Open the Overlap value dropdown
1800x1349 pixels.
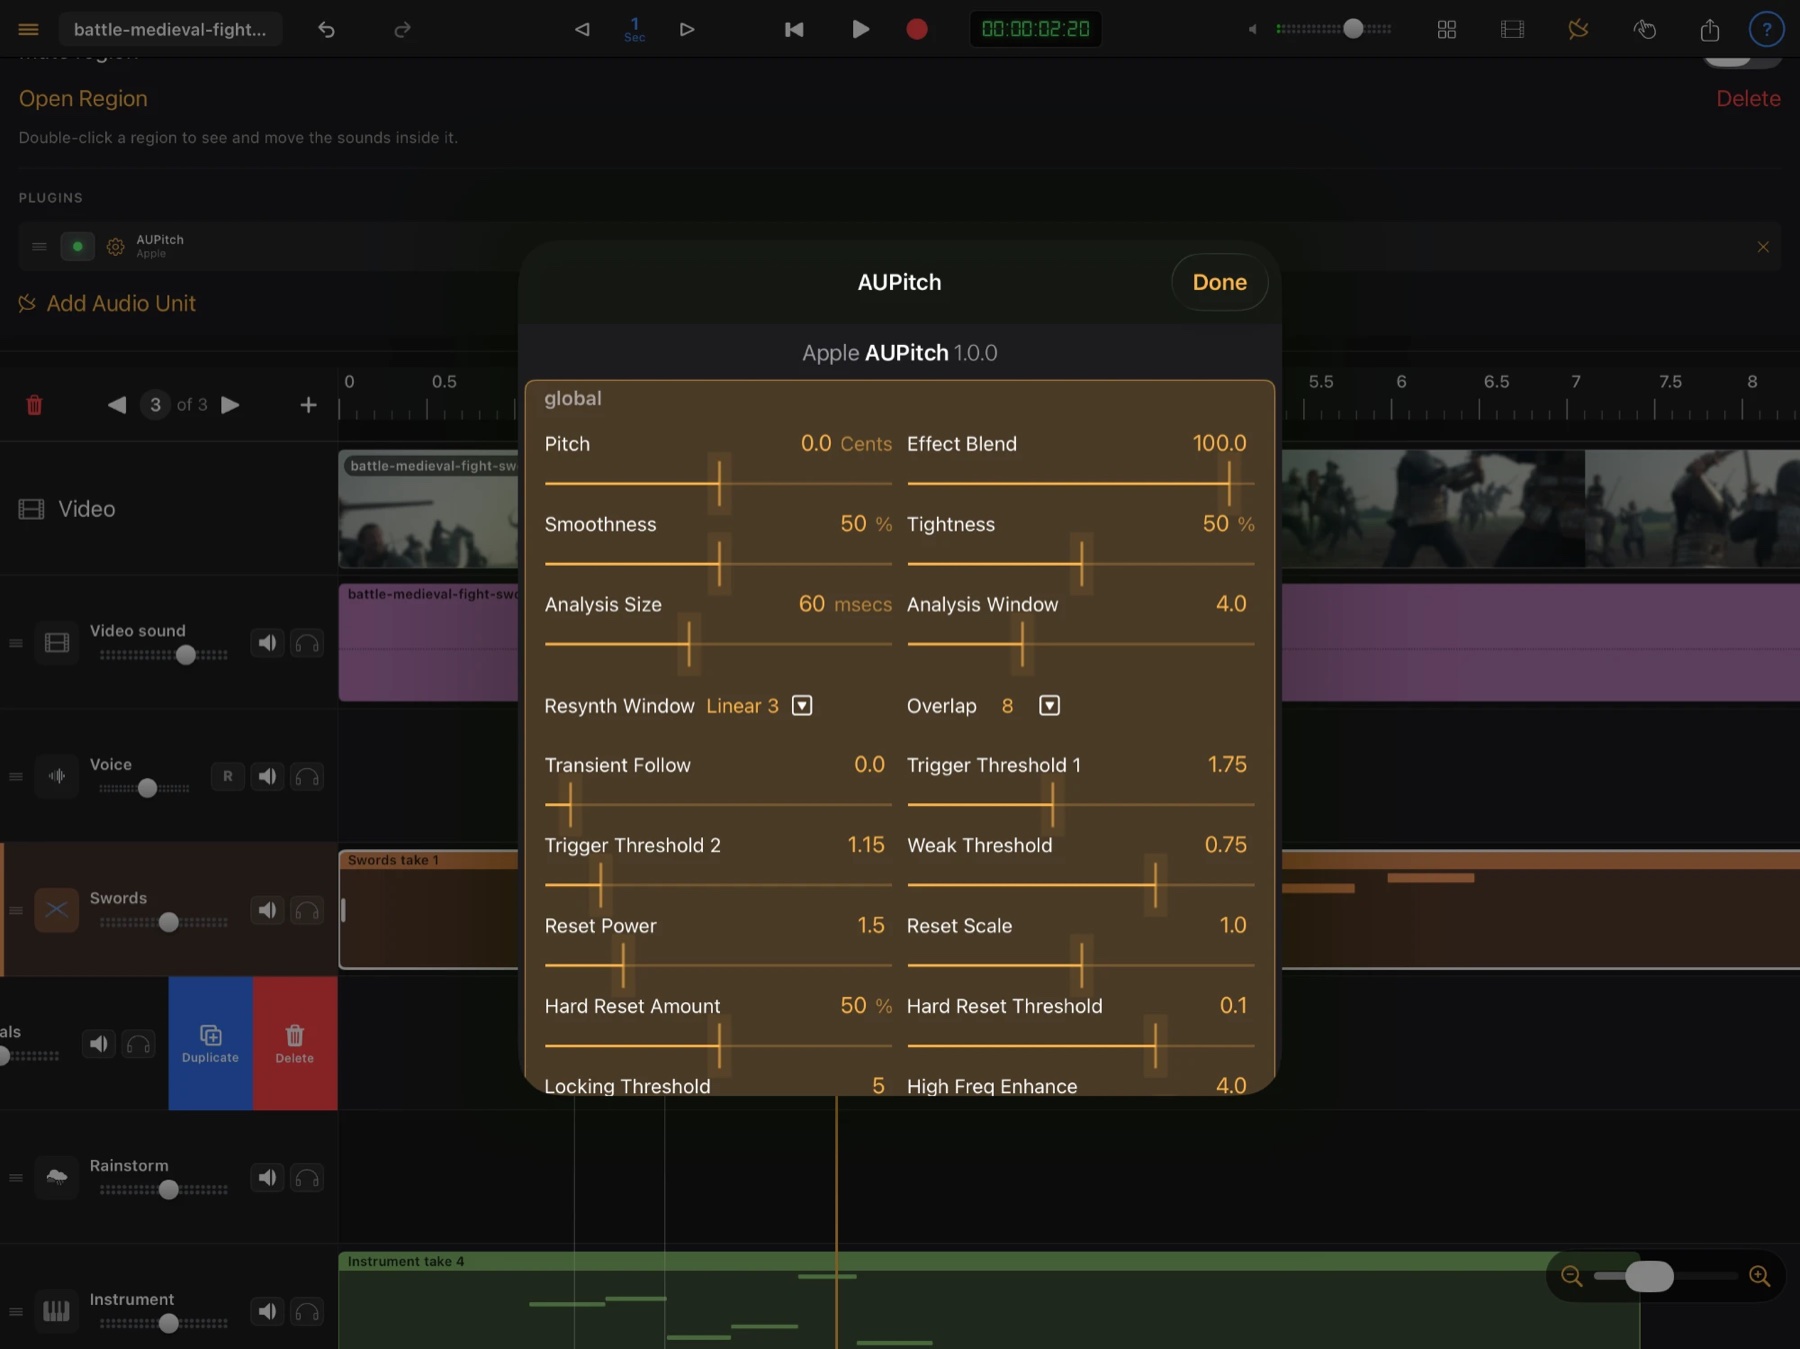coord(1049,705)
